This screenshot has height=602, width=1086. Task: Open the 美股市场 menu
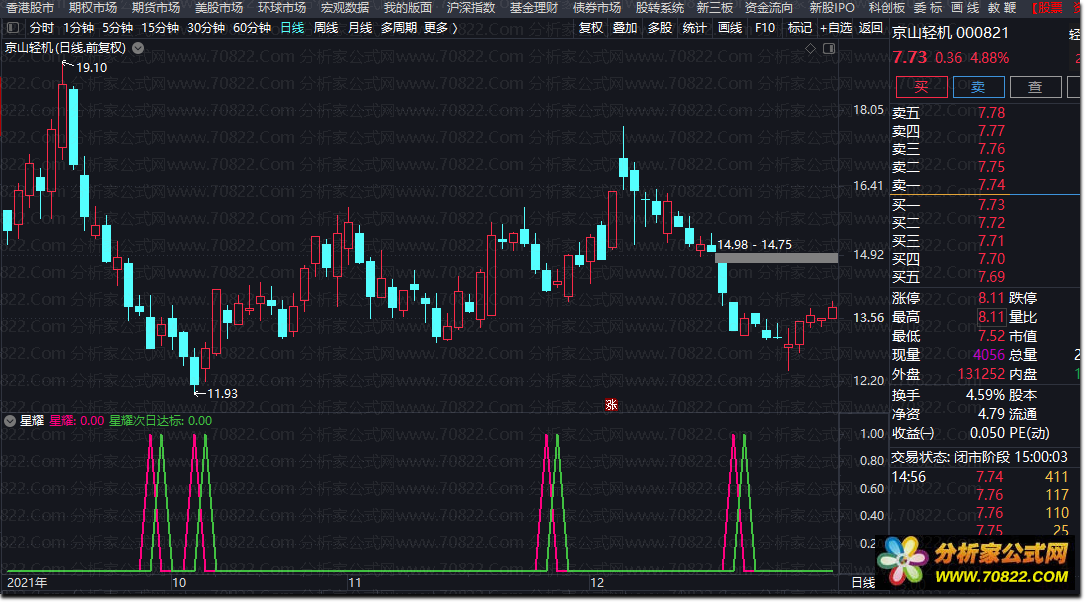click(219, 8)
